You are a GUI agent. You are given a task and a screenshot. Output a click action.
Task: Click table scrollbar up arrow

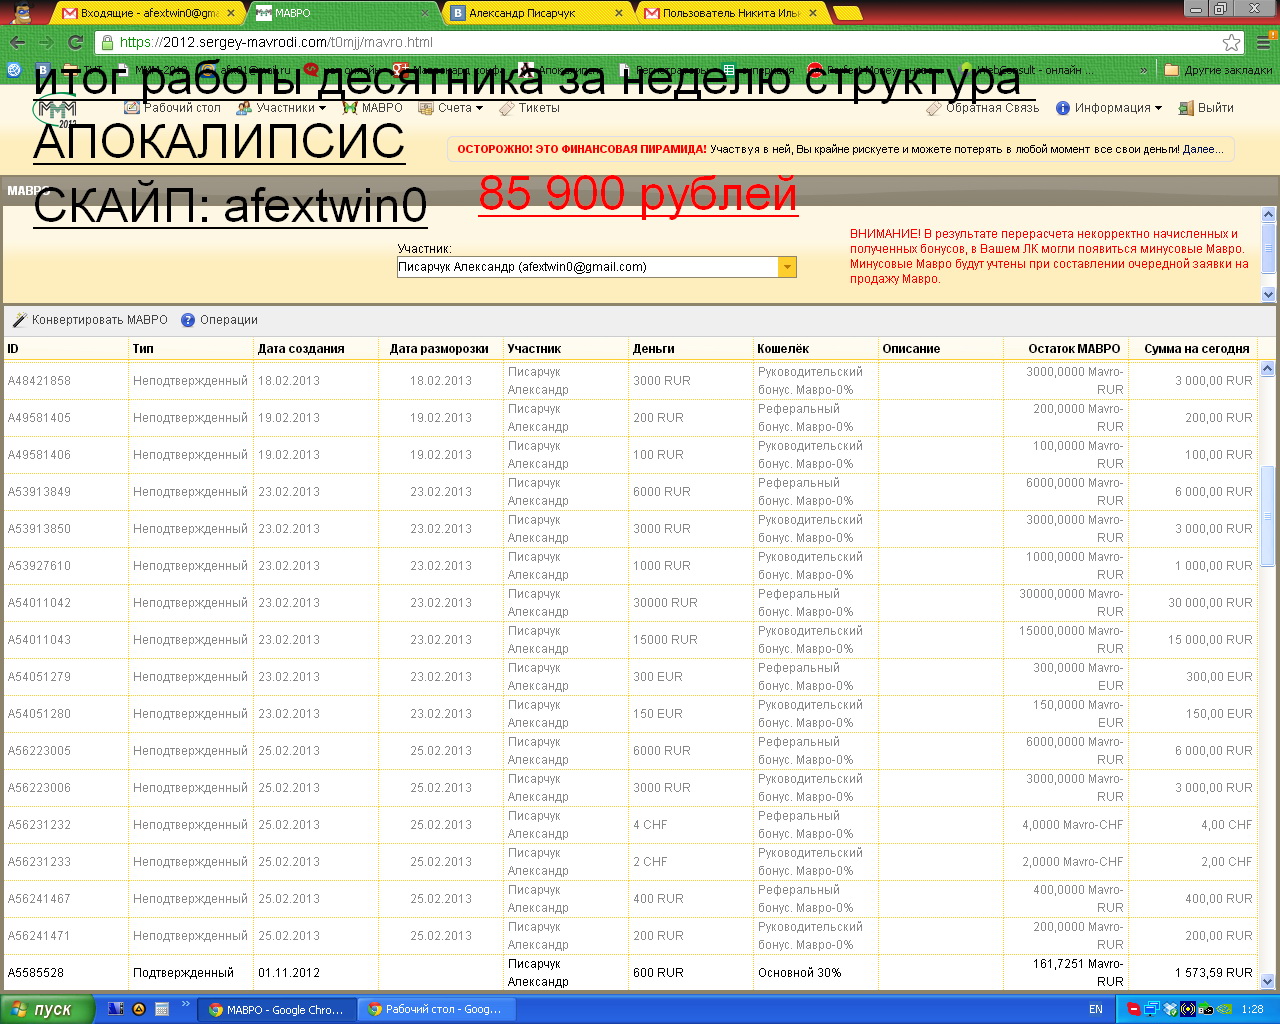click(x=1267, y=368)
